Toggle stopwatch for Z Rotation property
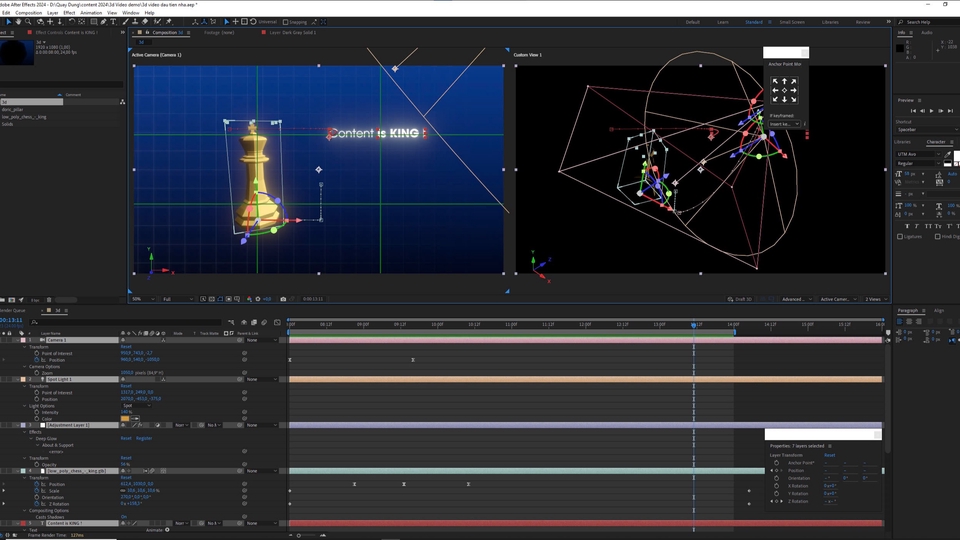Viewport: 960px width, 540px height. tap(37, 504)
